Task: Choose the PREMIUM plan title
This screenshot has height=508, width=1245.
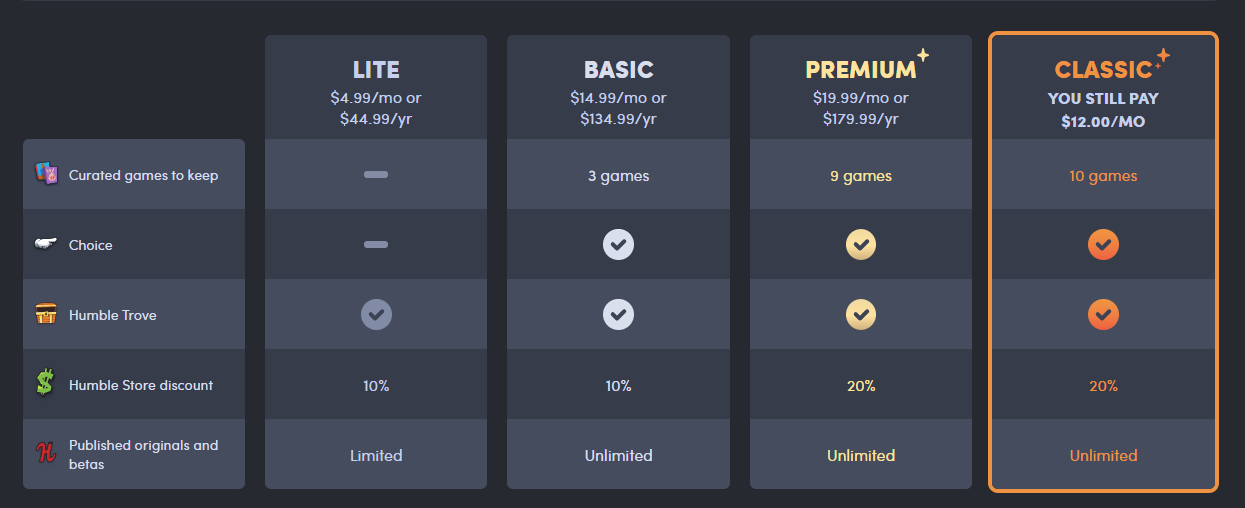Action: pos(860,70)
